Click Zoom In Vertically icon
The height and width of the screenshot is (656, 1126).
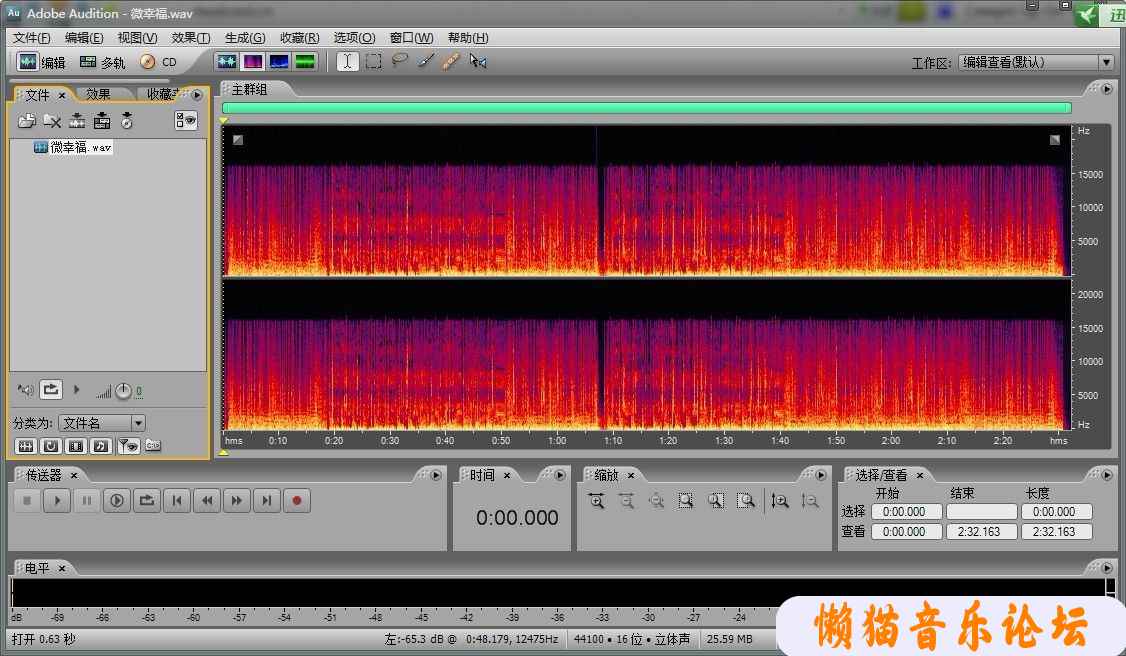tap(780, 500)
